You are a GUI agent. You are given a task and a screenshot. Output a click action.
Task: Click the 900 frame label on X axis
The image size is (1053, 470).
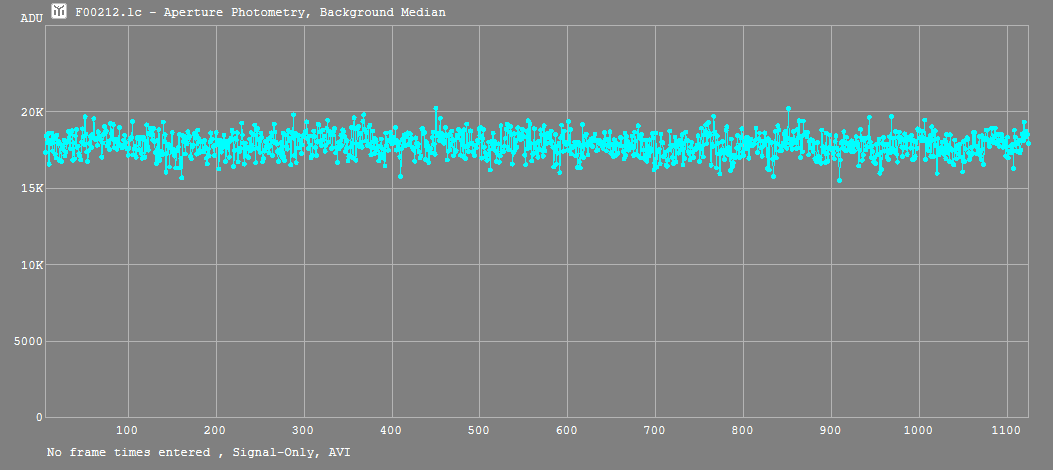pyautogui.click(x=830, y=430)
